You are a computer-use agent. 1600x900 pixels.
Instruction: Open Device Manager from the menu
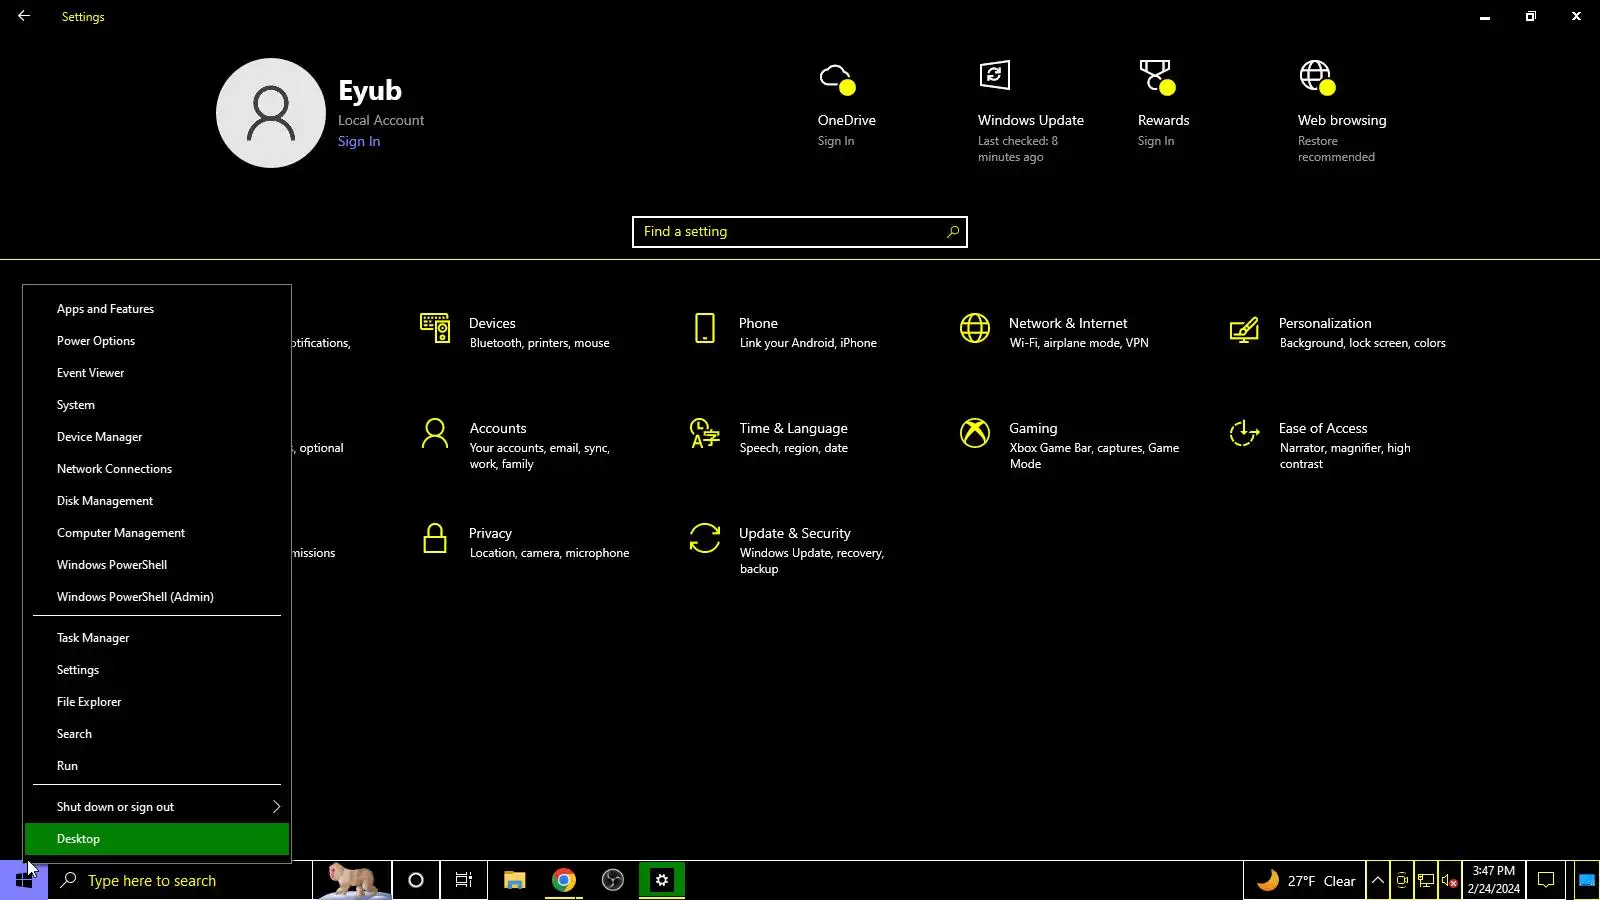(x=157, y=437)
